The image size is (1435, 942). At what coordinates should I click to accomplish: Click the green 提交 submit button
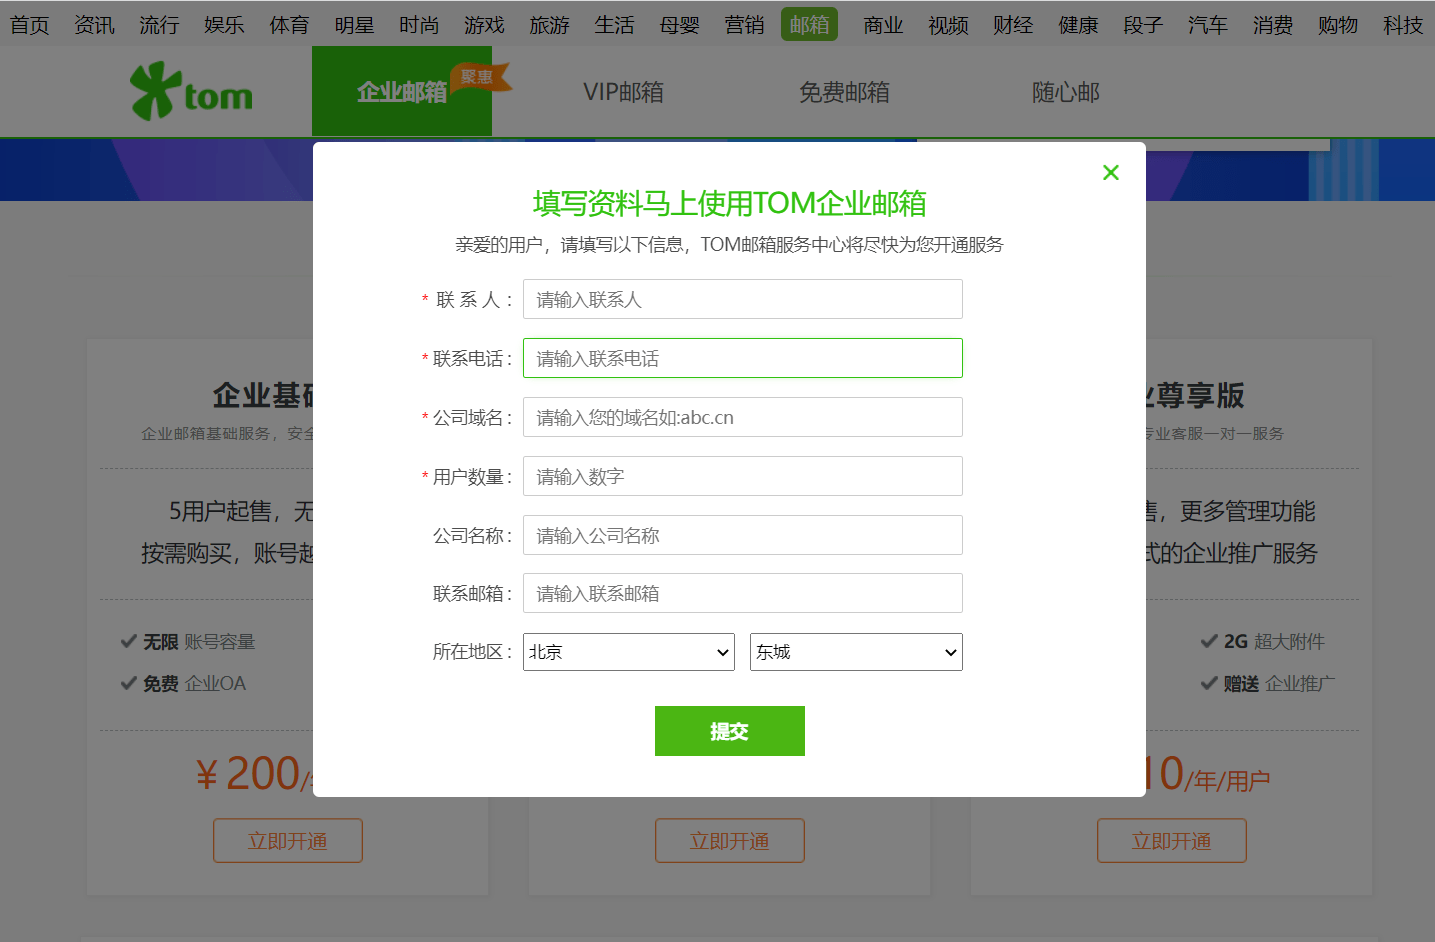point(729,731)
